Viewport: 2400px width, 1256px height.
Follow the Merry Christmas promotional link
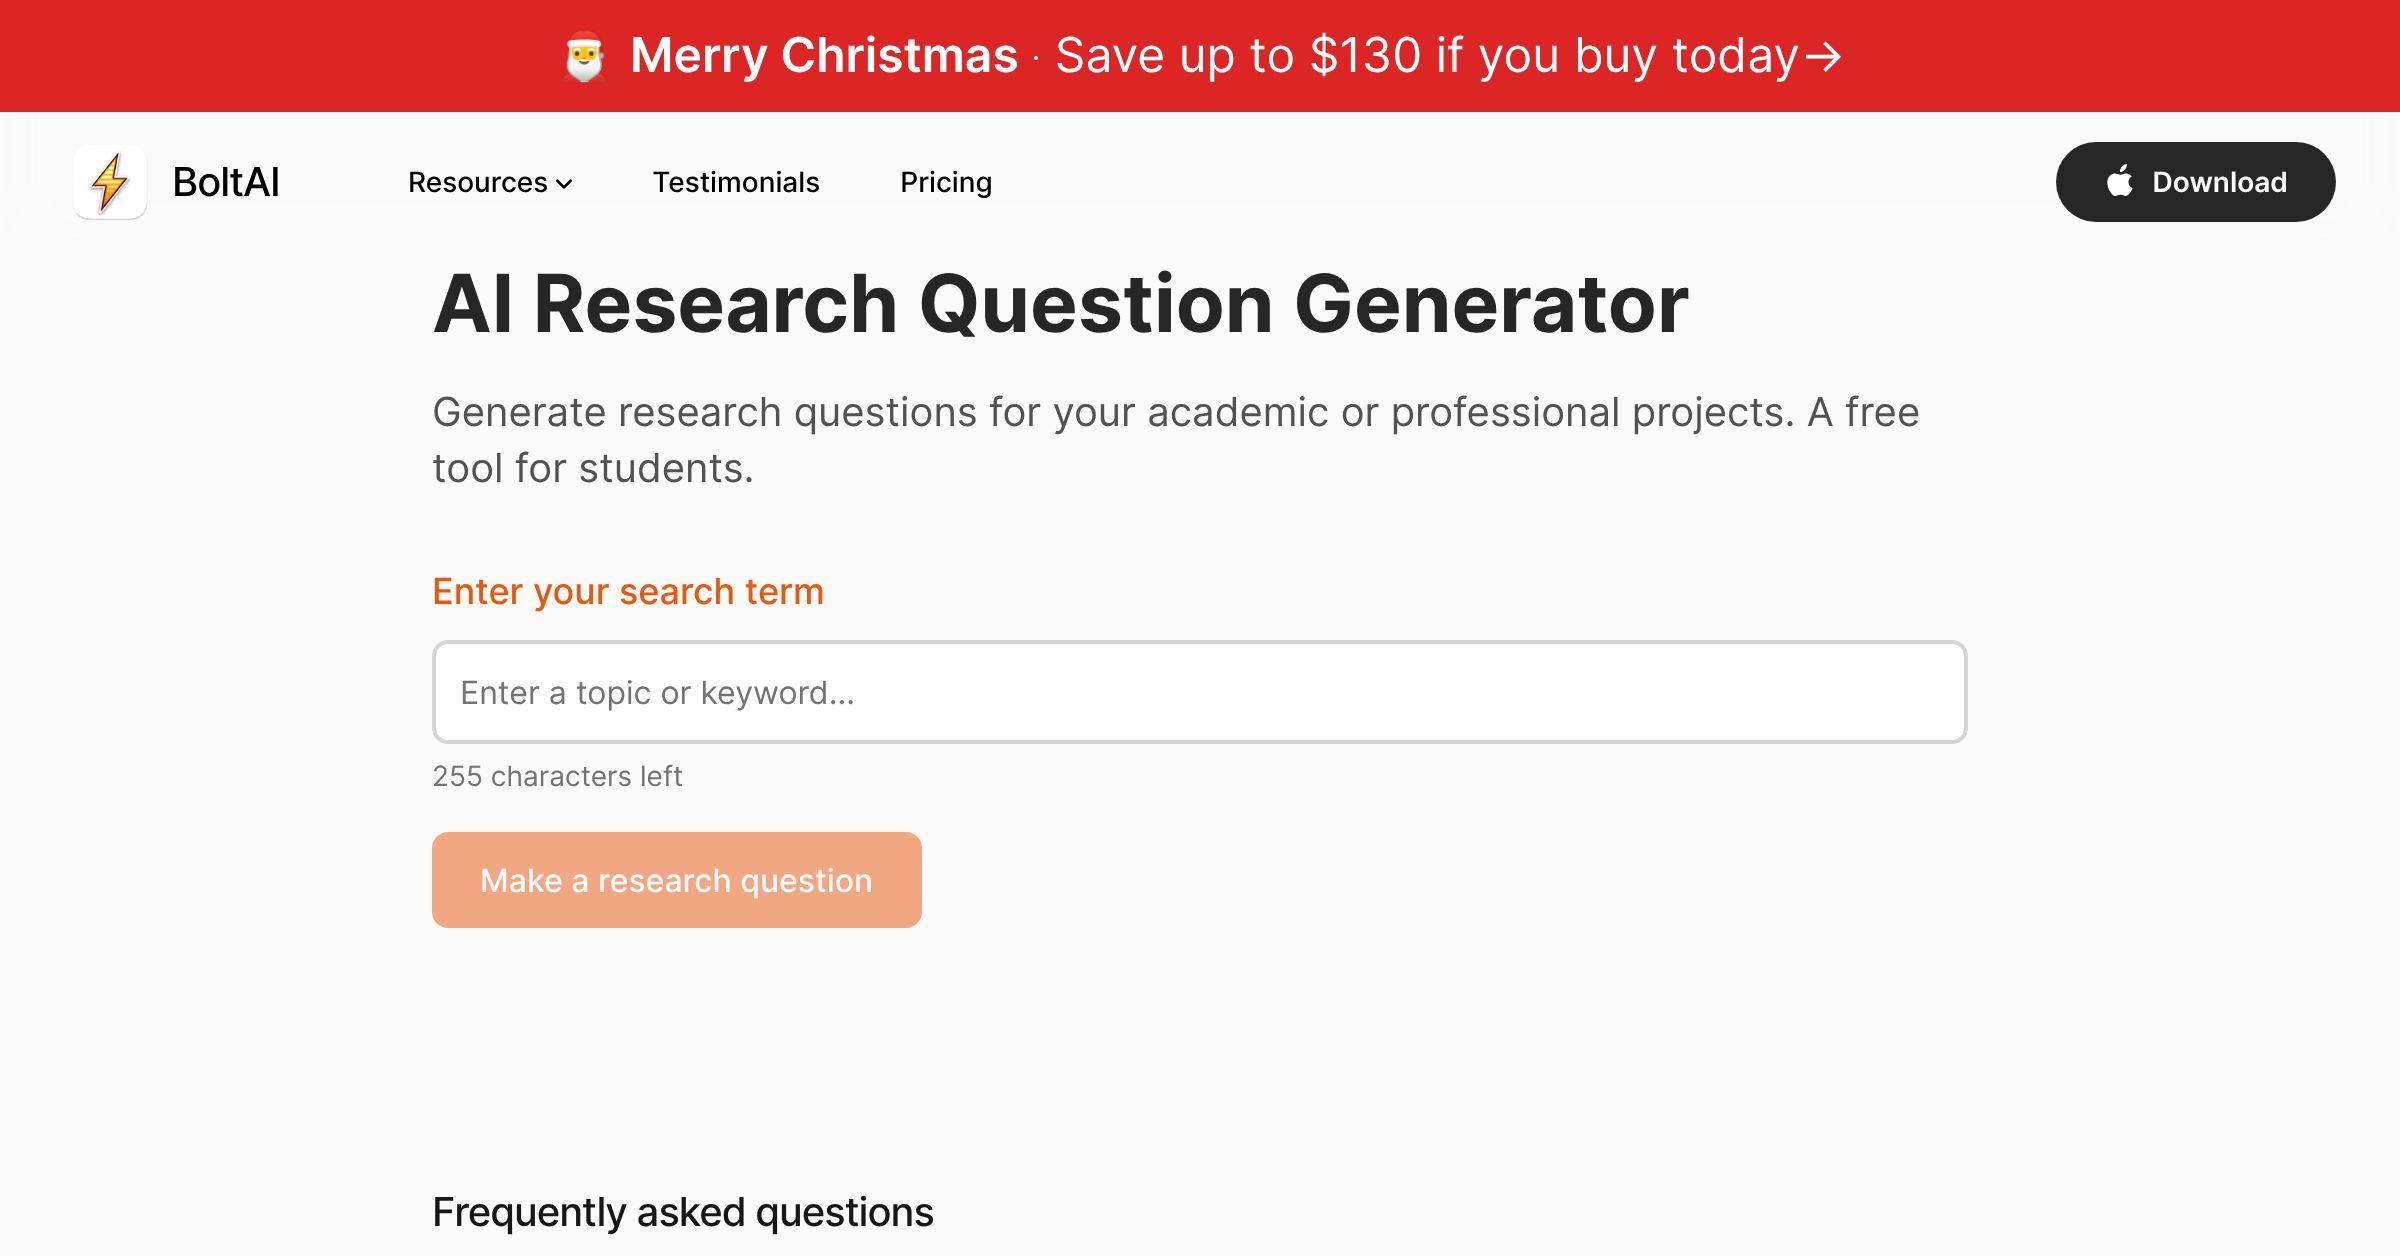click(824, 55)
